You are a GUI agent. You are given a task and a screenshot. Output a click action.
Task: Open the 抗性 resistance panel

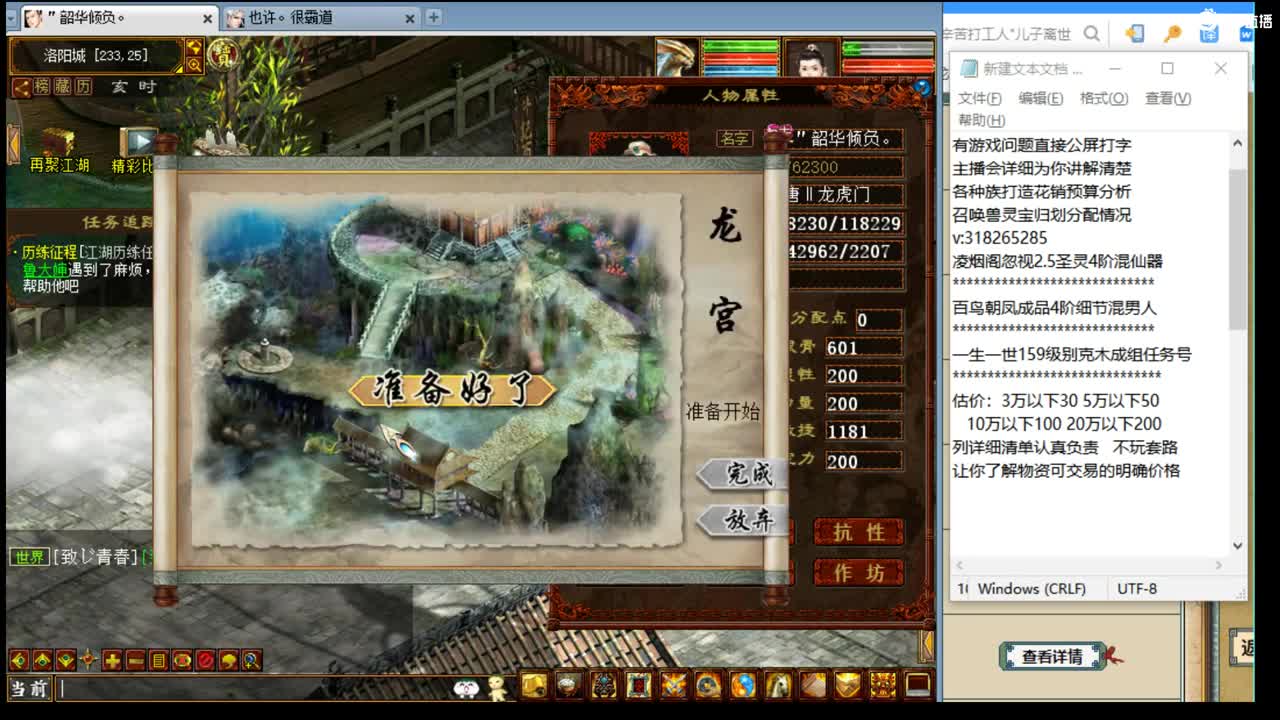pos(859,532)
